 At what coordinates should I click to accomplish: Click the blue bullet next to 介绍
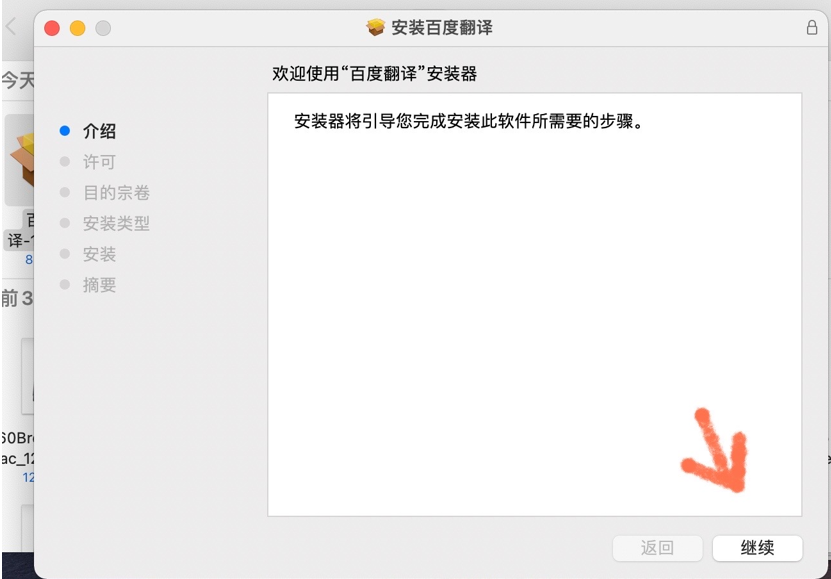65,131
